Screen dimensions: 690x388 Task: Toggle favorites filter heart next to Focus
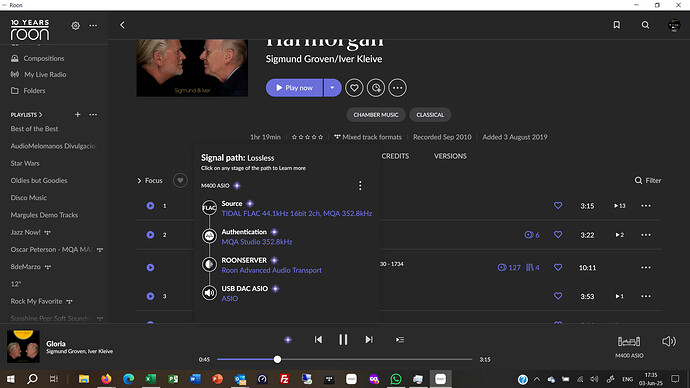pos(180,180)
